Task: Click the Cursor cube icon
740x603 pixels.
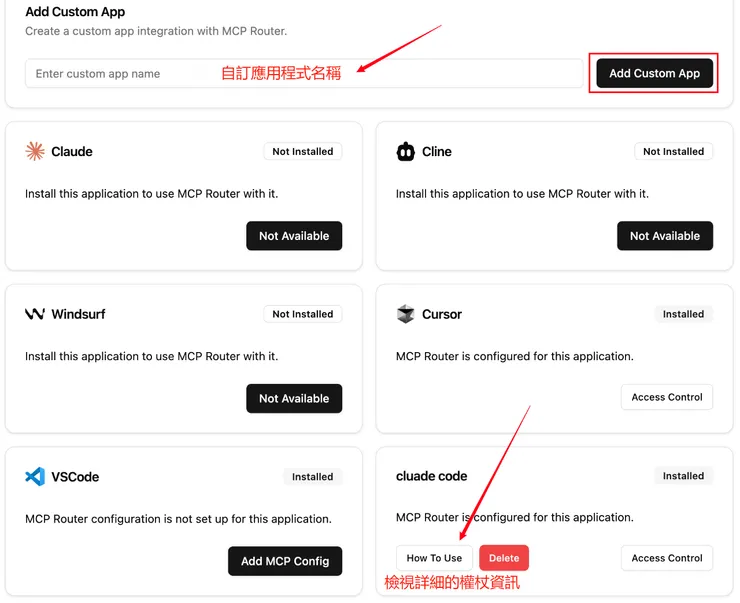Action: (x=405, y=314)
